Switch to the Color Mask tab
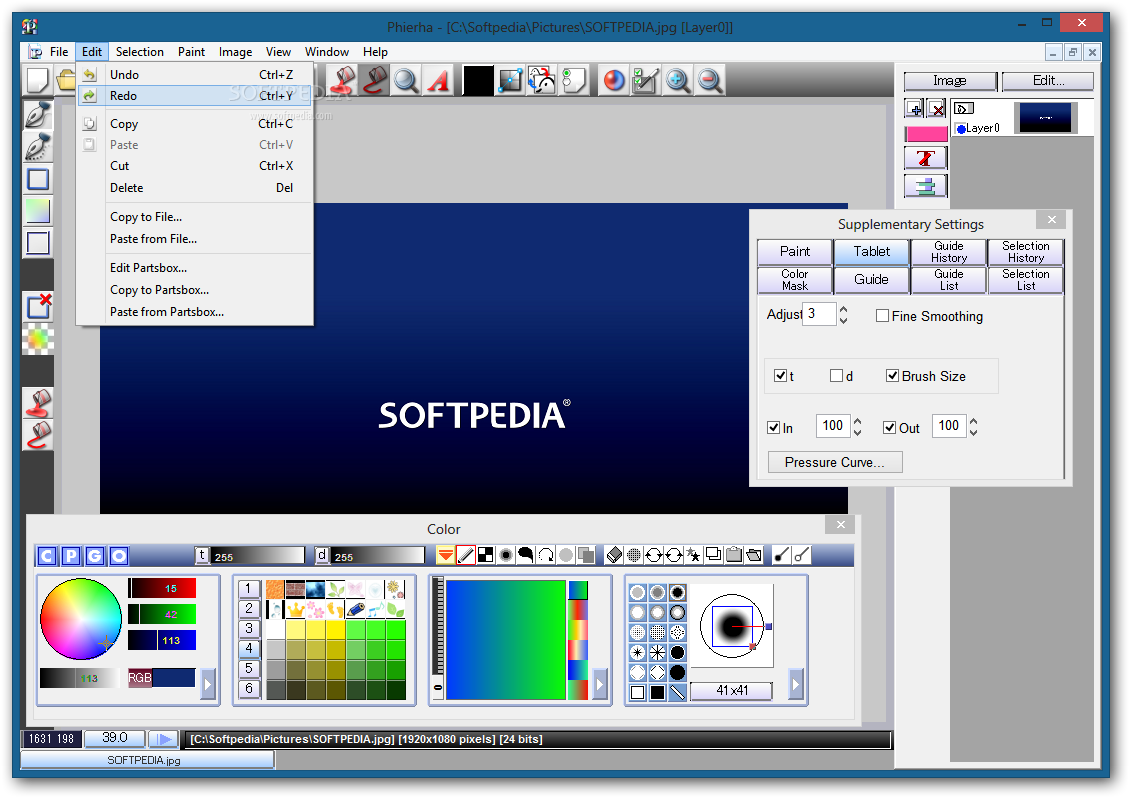The height and width of the screenshot is (798, 1130). [x=795, y=280]
